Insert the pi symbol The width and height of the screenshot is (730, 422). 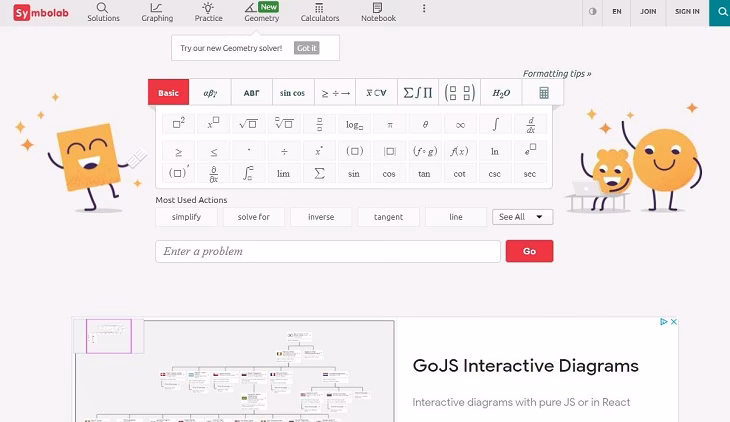[x=390, y=125]
